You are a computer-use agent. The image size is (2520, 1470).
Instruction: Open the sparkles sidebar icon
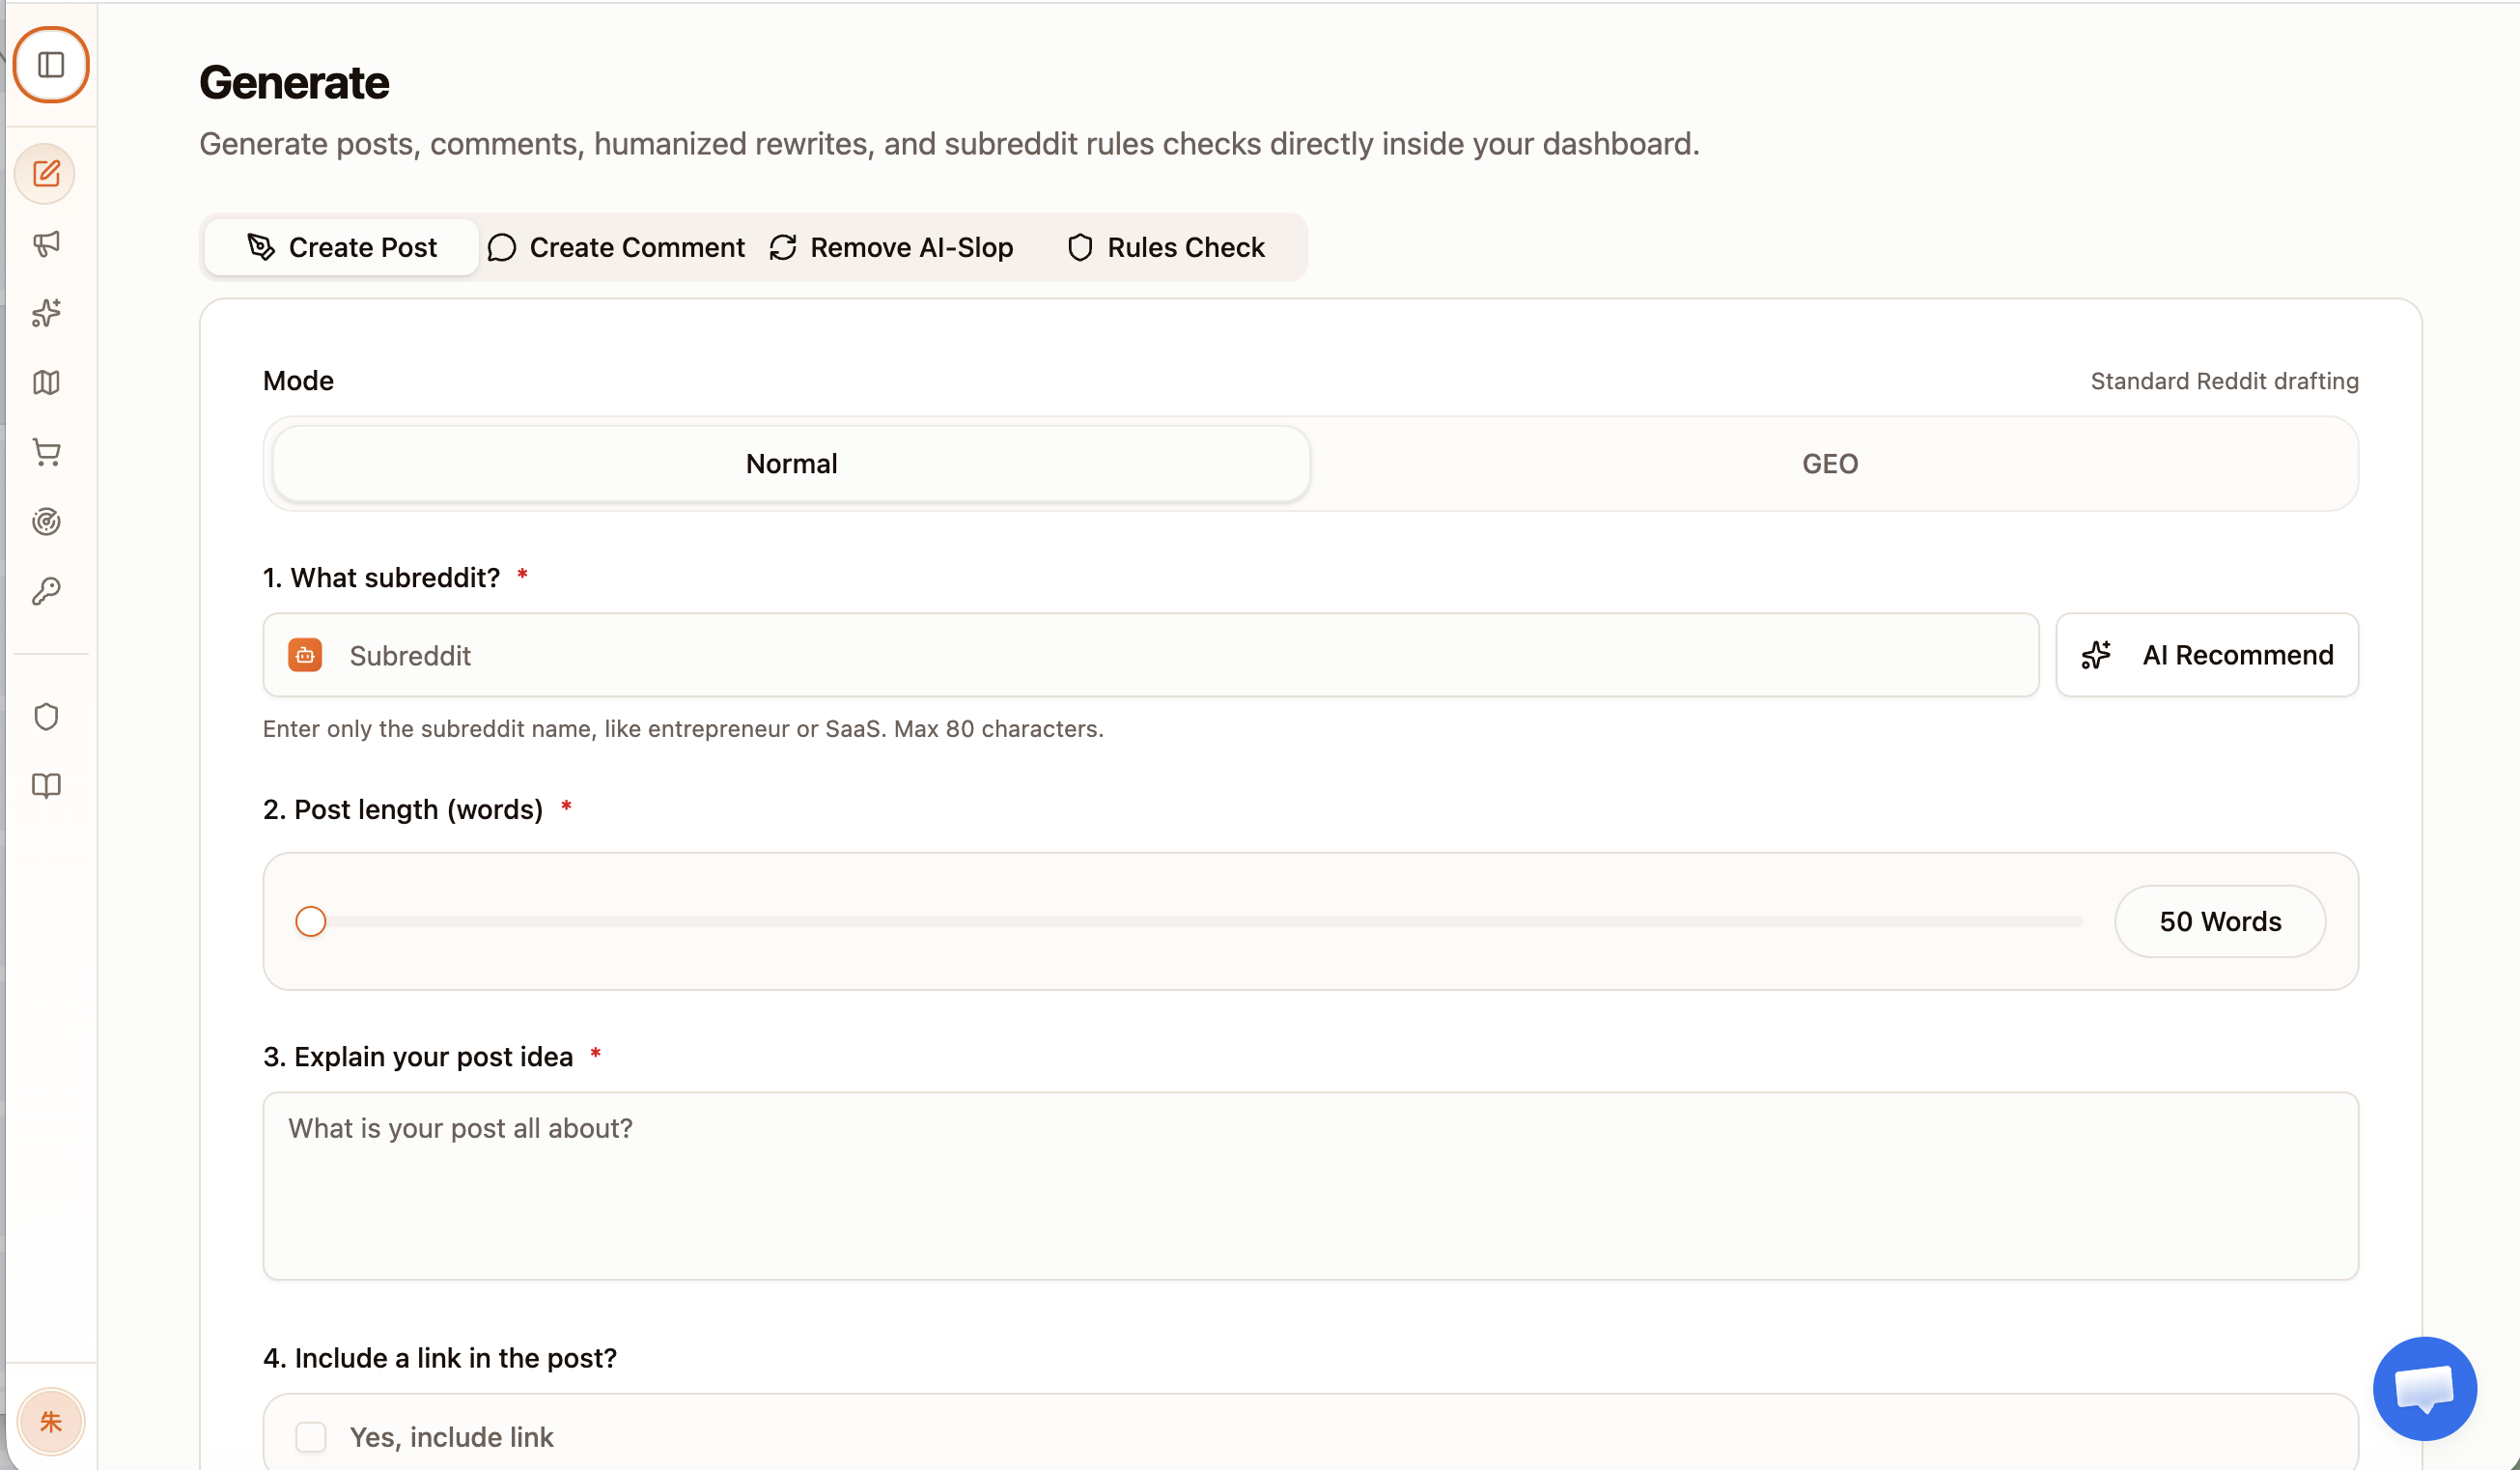coord(46,313)
